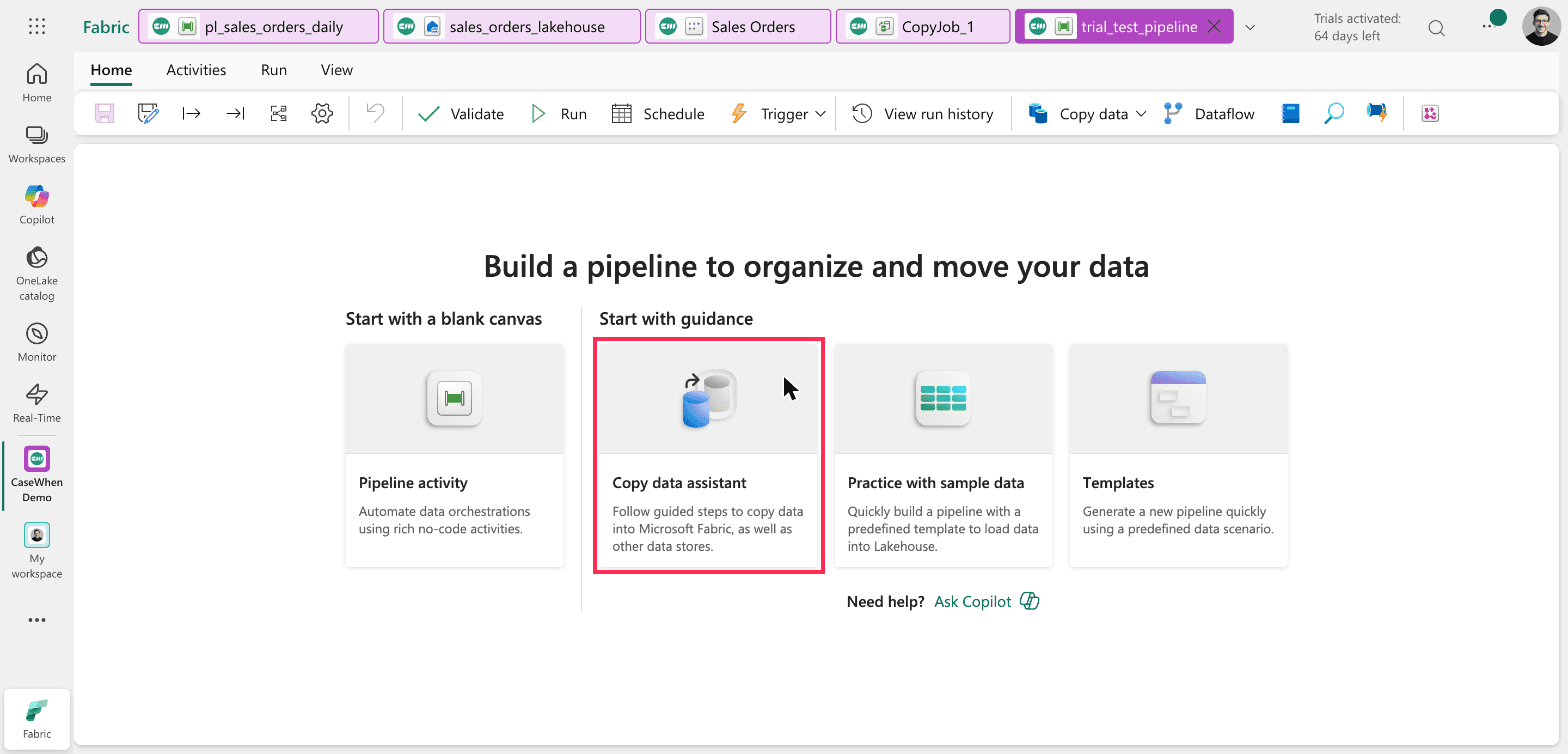1568x754 pixels.
Task: Click the import pipeline arrow icon
Action: [191, 114]
